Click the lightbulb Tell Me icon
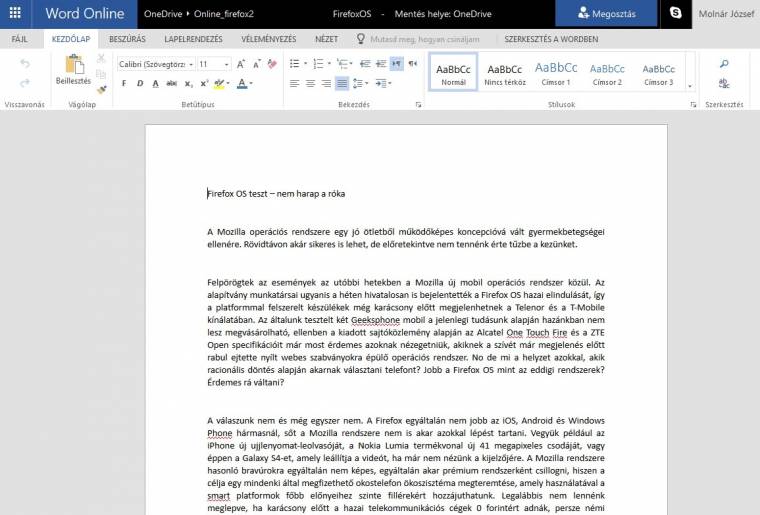Screen dimensions: 760x515 click(x=361, y=39)
